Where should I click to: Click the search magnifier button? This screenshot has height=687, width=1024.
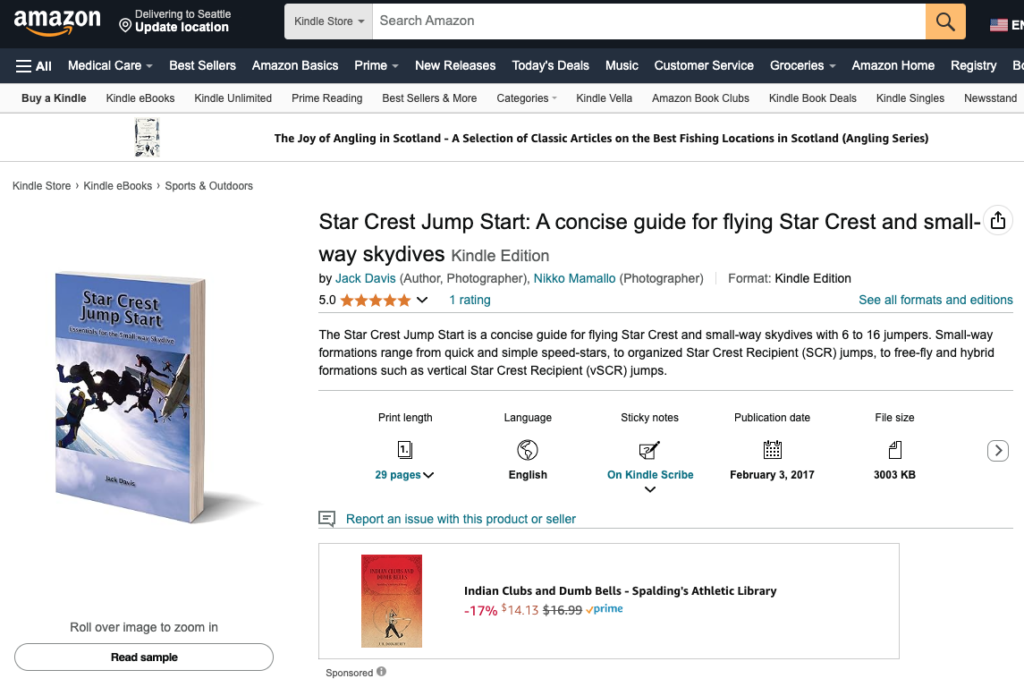tap(945, 21)
